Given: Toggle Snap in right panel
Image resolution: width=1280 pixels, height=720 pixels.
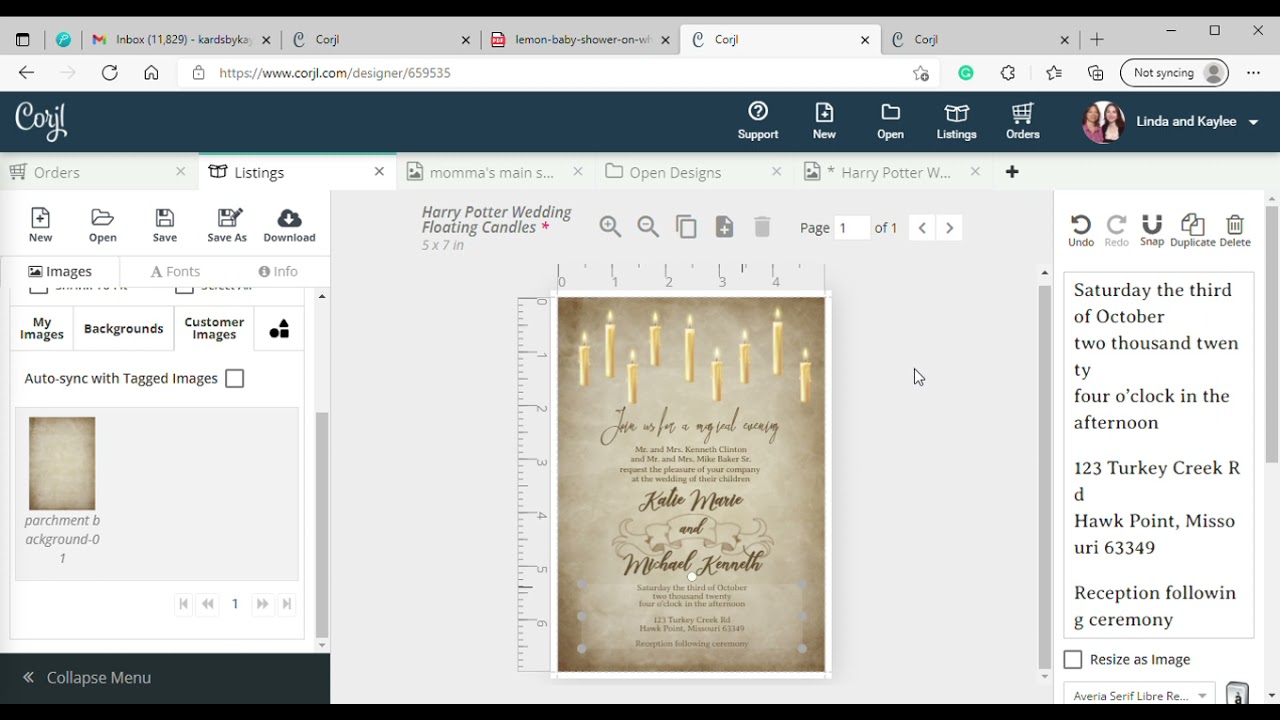Looking at the screenshot, I should (1152, 230).
